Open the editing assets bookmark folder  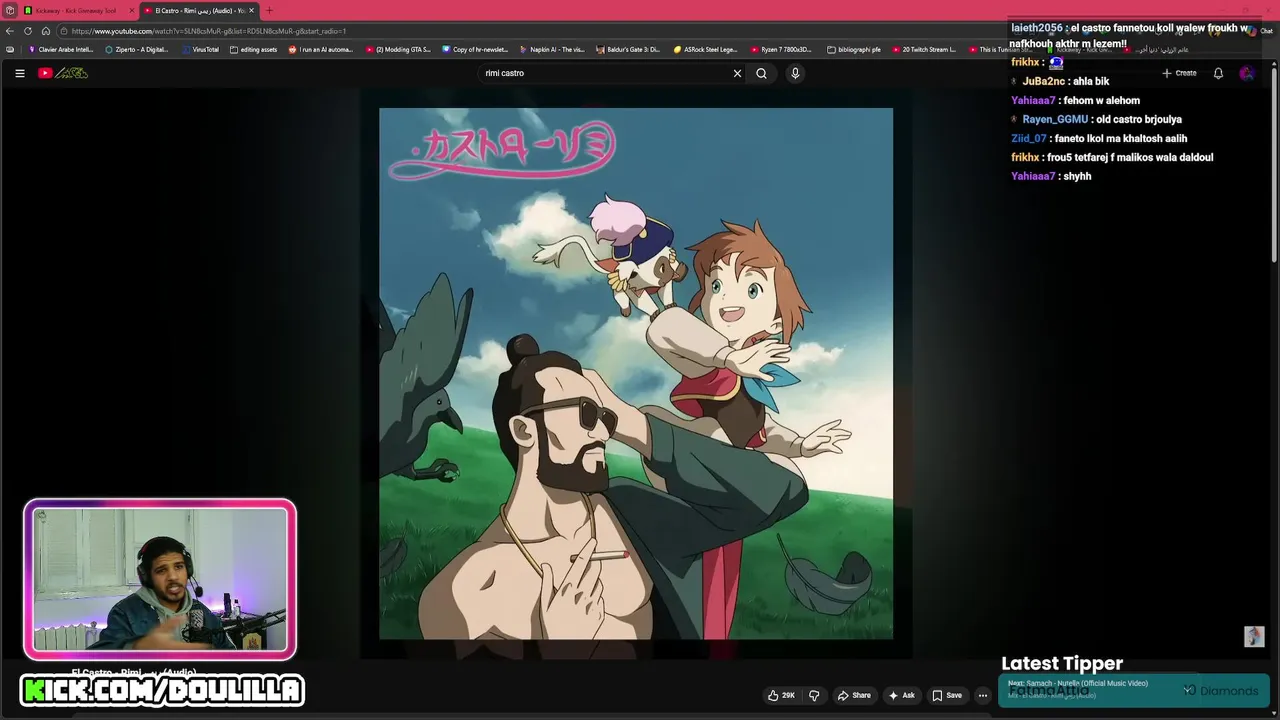[254, 49]
